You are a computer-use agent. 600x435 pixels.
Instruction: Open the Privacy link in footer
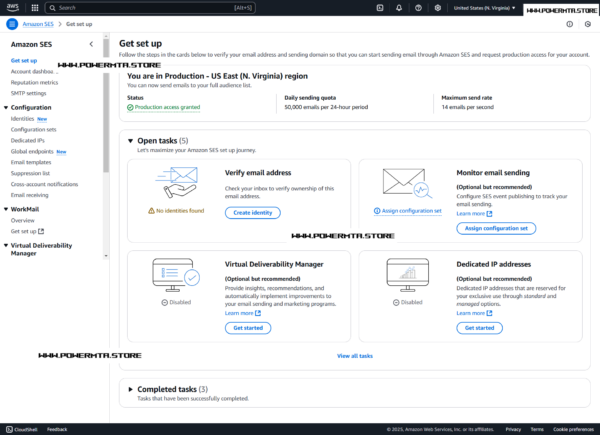pyautogui.click(x=513, y=429)
